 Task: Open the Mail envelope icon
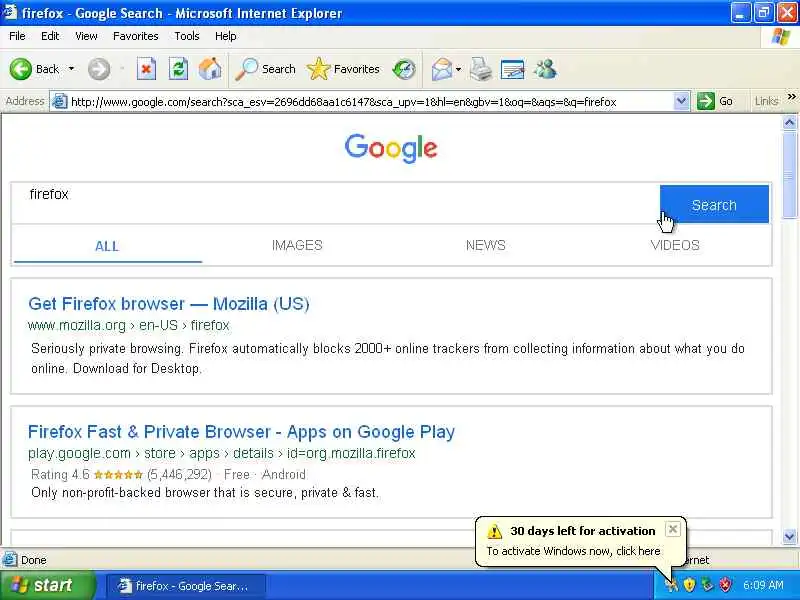click(442, 69)
